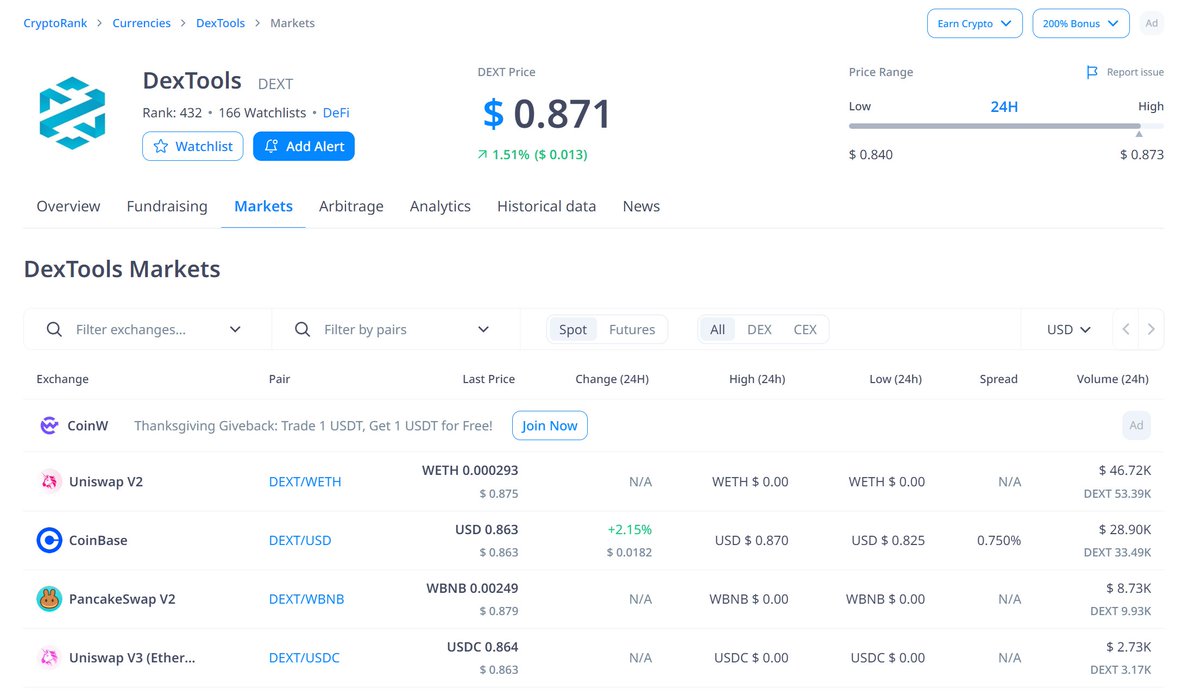Sort by Change (24H) column header
The image size is (1200, 695).
[x=612, y=379]
